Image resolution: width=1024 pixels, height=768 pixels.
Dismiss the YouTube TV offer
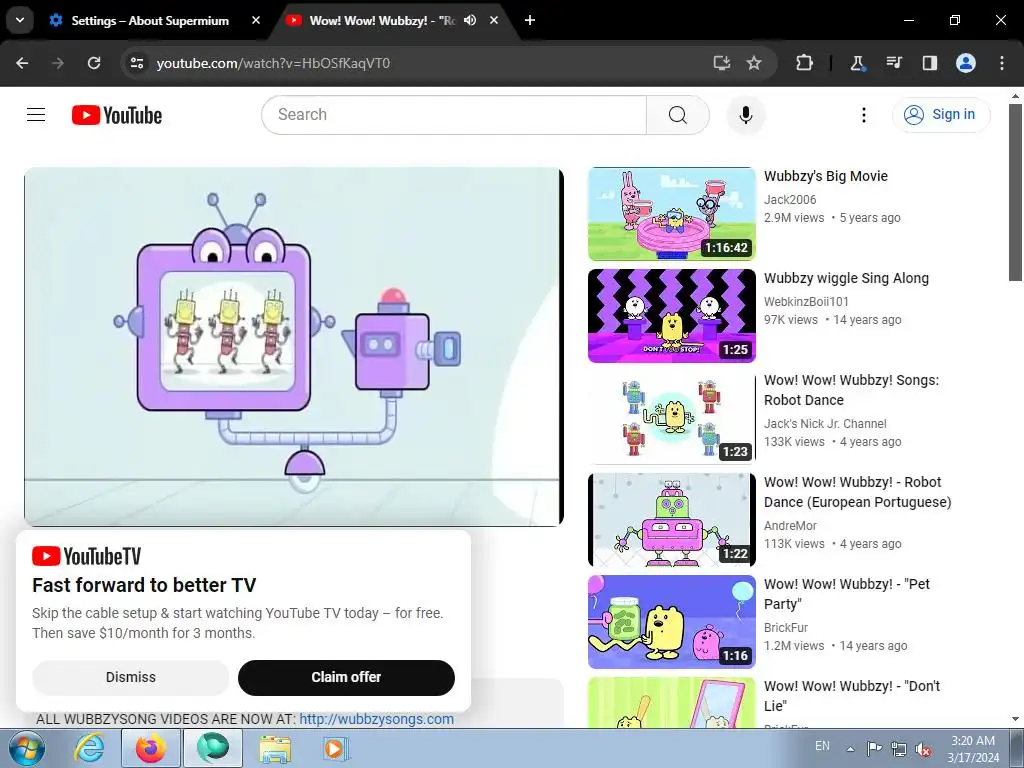tap(131, 677)
